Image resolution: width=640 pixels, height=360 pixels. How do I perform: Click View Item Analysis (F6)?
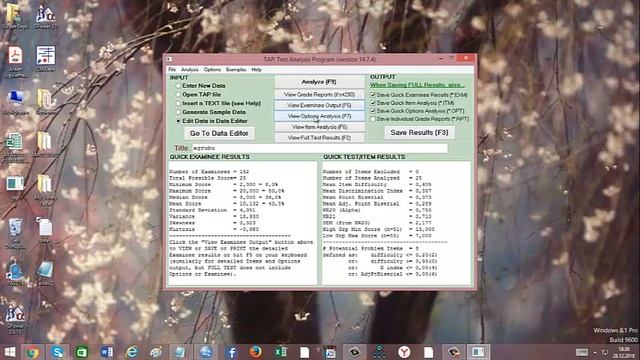point(319,127)
